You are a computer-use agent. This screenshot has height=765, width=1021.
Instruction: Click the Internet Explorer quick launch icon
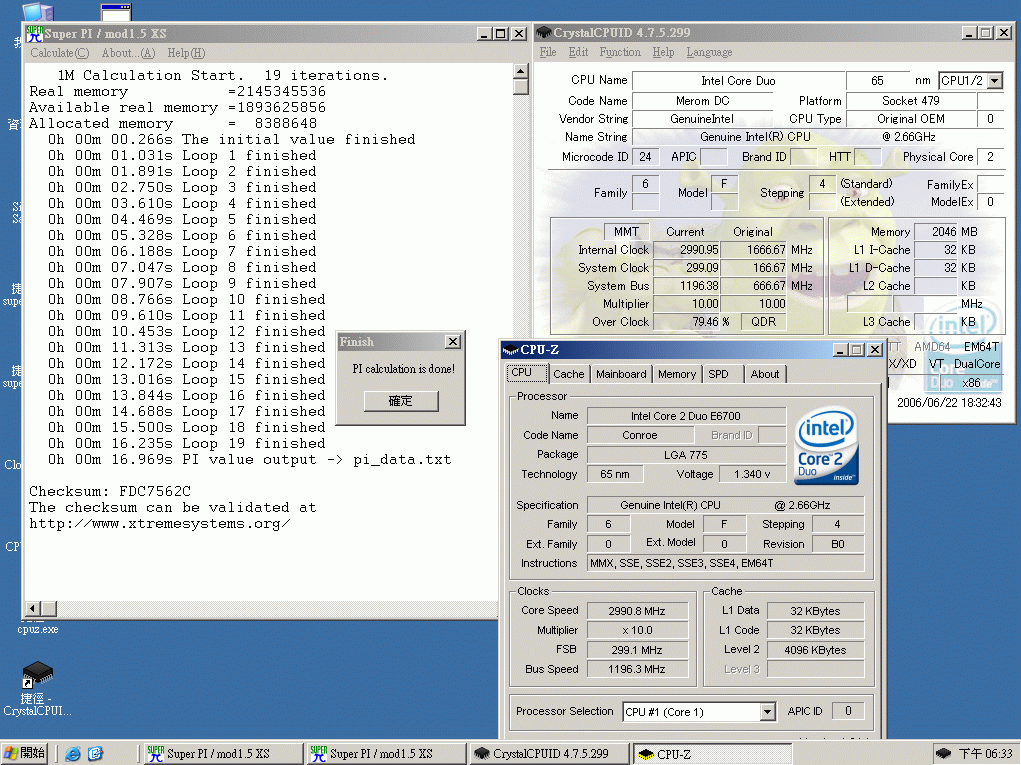[x=72, y=753]
